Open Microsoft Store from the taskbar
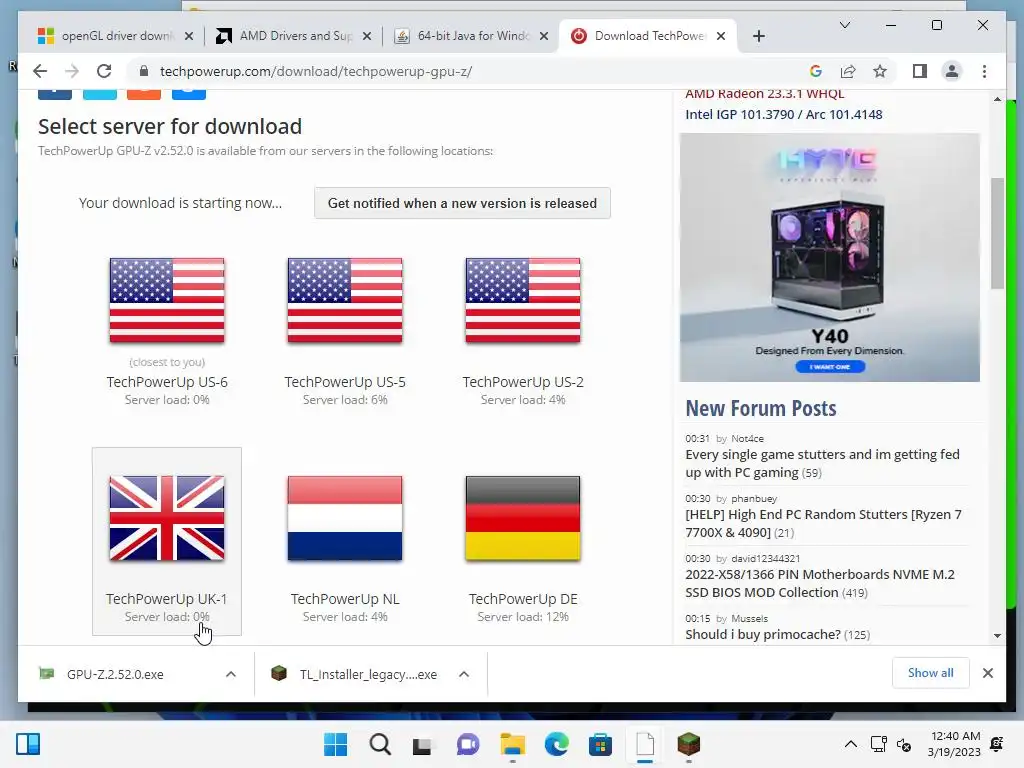1024x768 pixels. pos(600,744)
